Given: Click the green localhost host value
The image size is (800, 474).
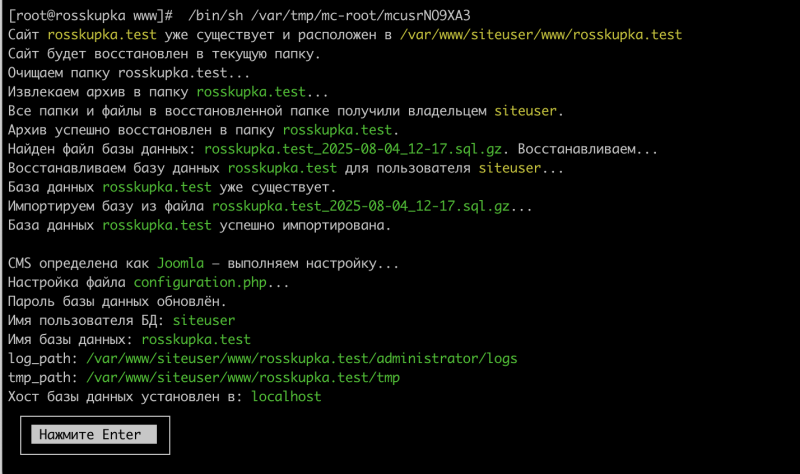Looking at the screenshot, I should [x=287, y=396].
